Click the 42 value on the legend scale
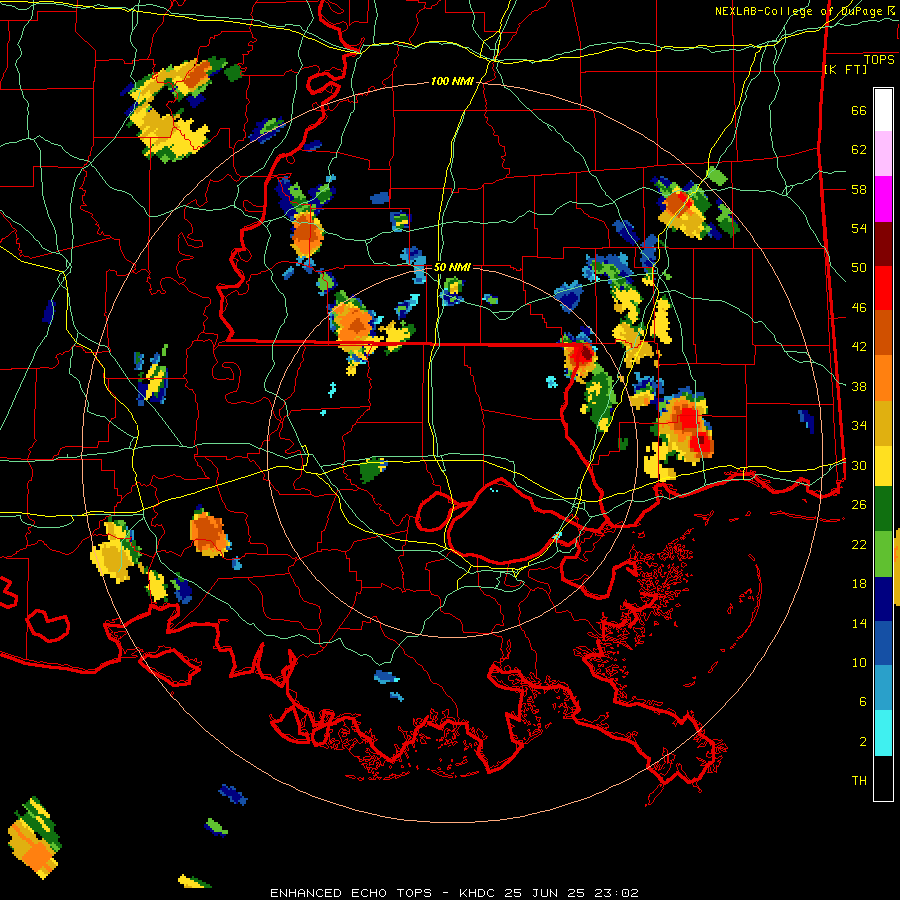Screen dimensions: 900x900 coord(859,347)
